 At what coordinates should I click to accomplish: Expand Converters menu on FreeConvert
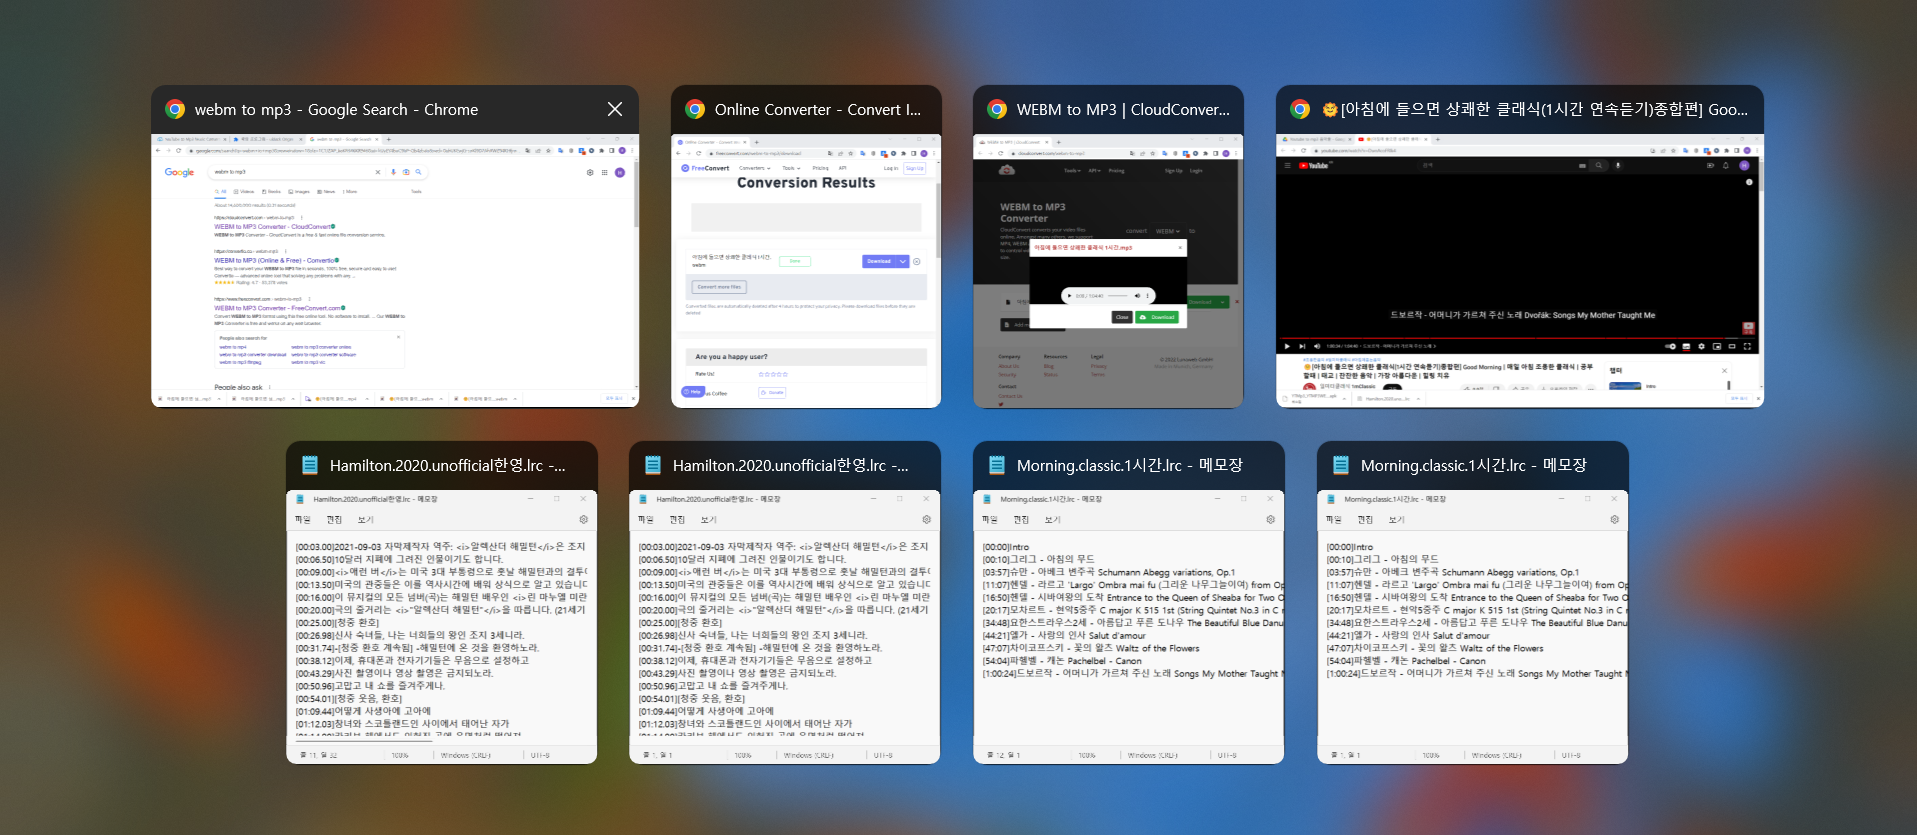pos(755,168)
